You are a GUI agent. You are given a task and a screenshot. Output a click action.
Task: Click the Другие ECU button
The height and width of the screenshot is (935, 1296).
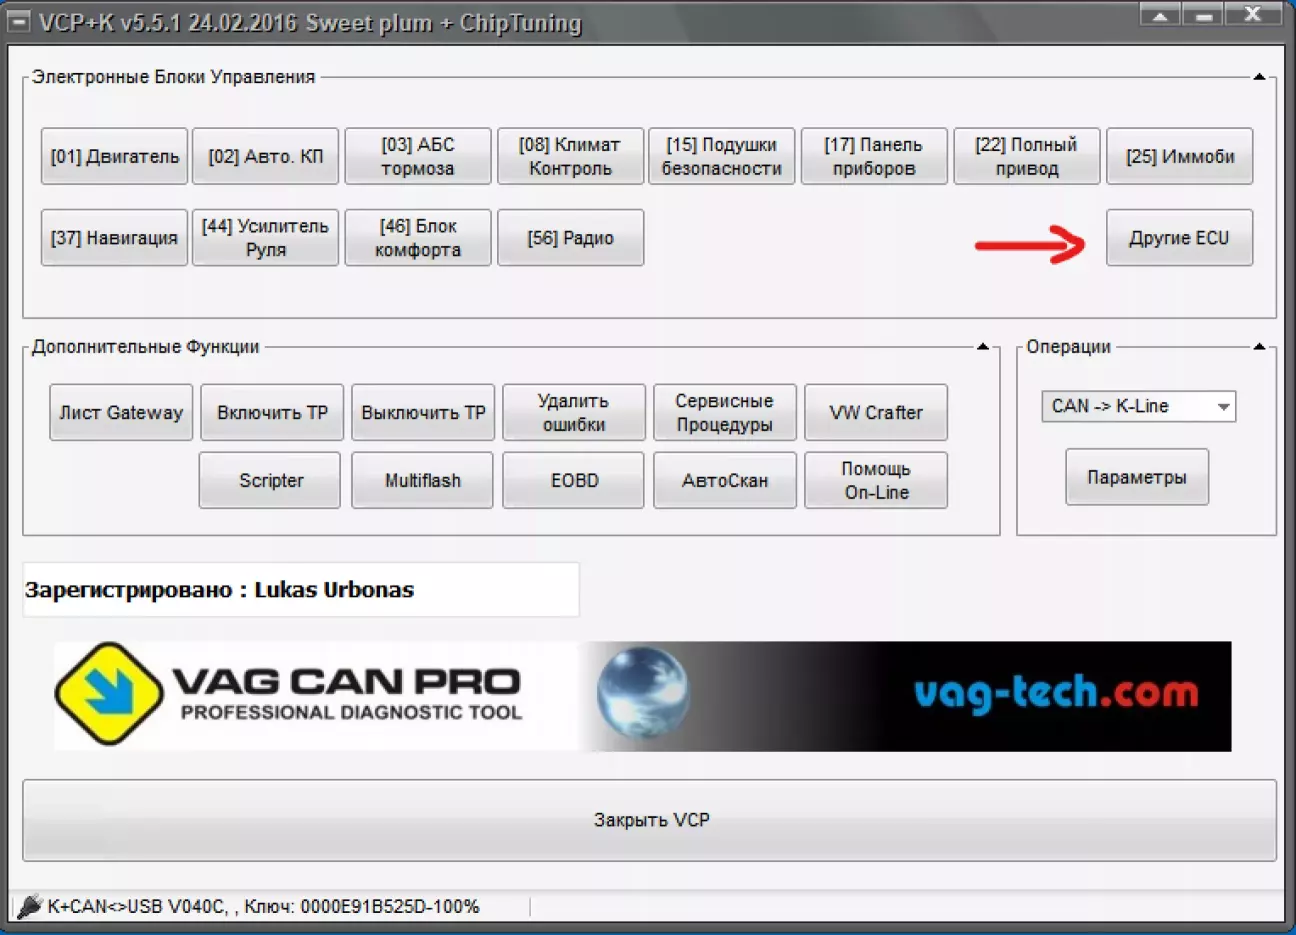1178,238
